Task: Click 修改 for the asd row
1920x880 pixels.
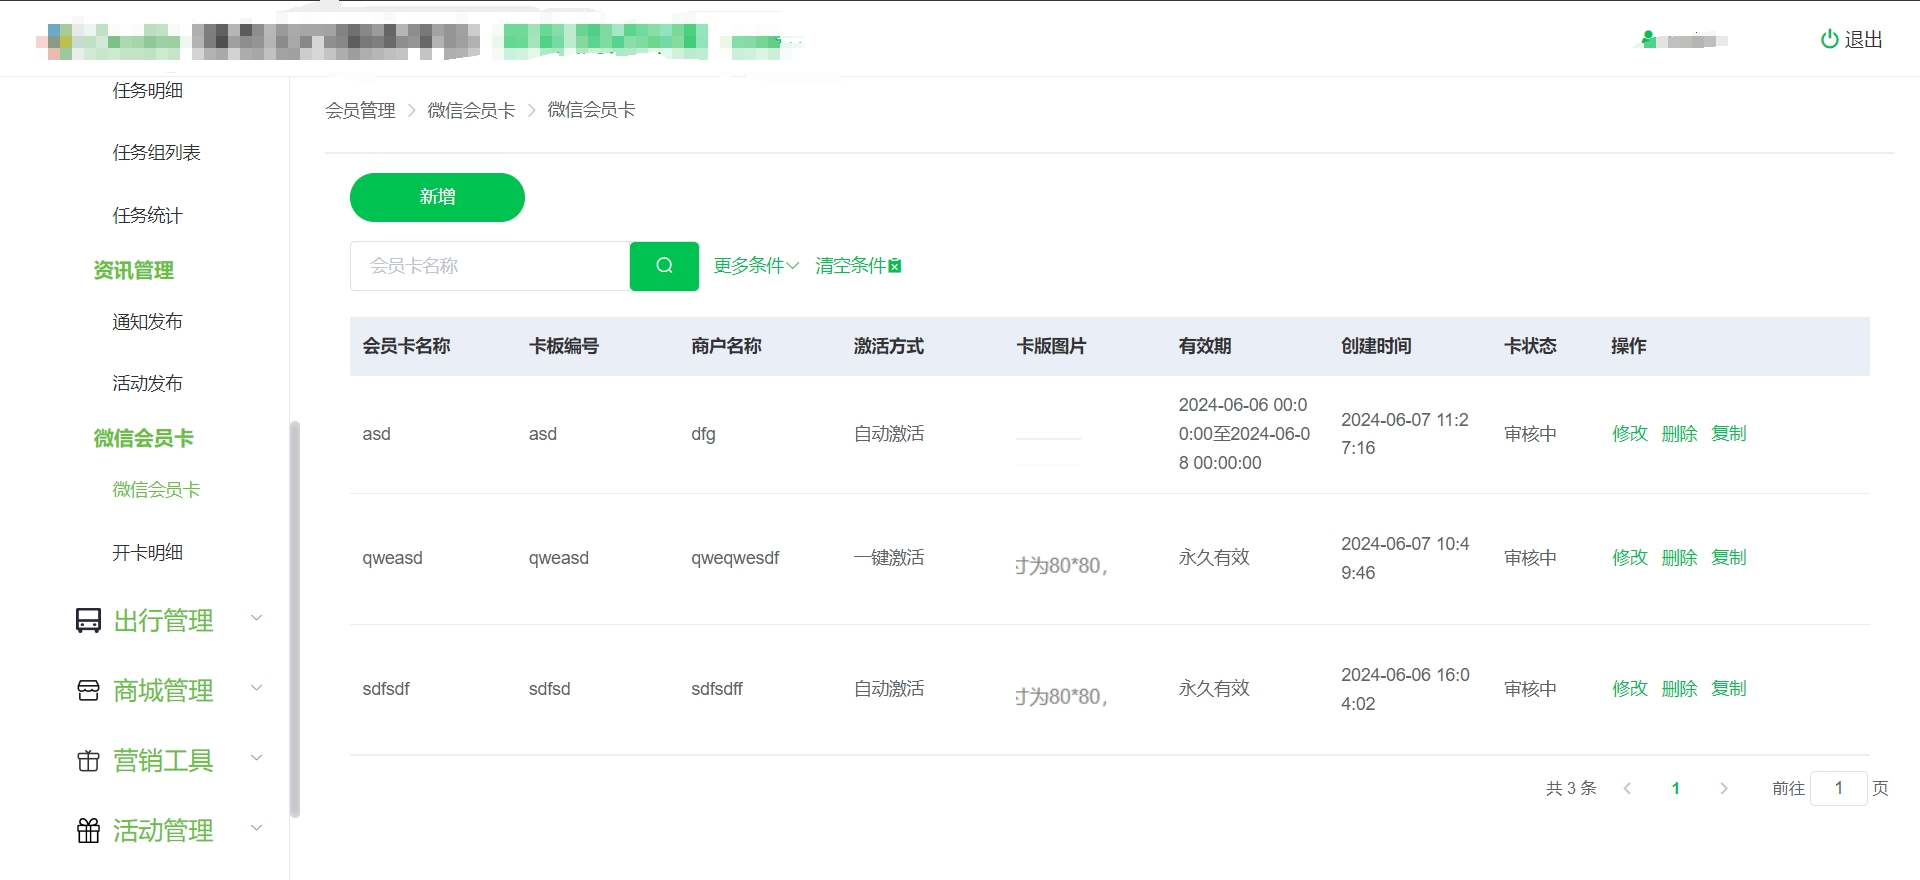Action: (1629, 434)
